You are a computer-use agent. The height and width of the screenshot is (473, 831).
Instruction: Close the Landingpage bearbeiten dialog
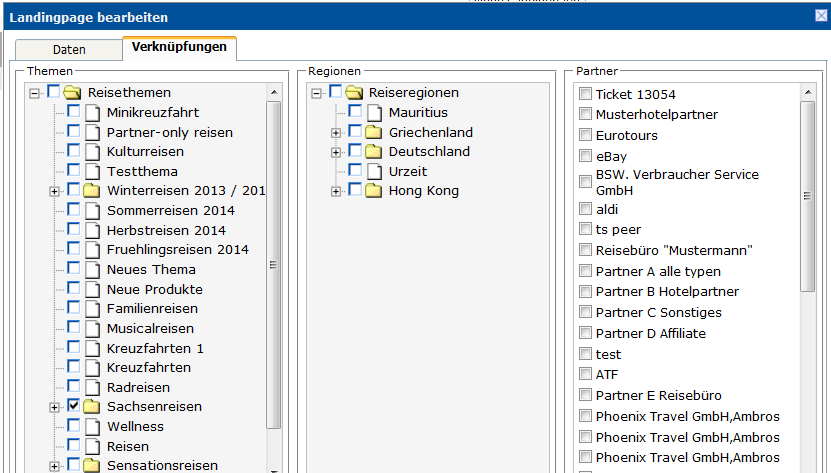[821, 17]
